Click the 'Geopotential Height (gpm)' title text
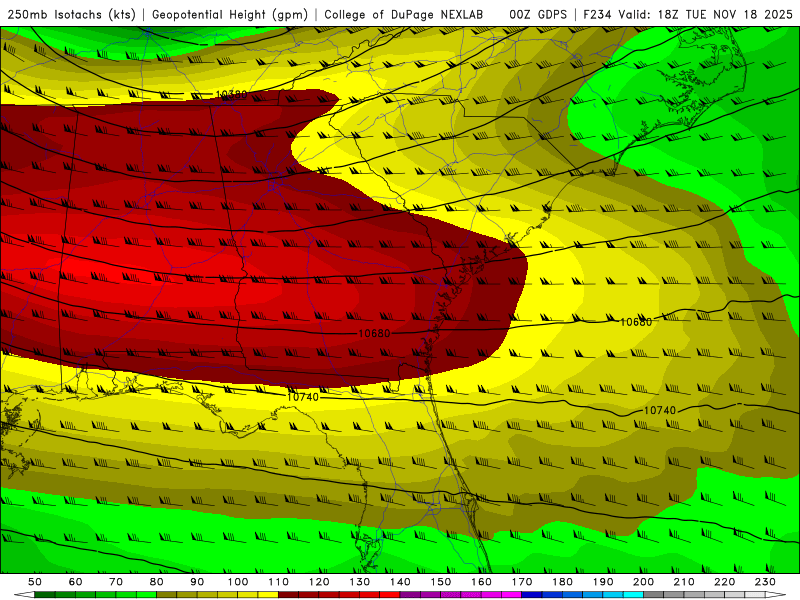Viewport: 800px width, 600px height. click(230, 14)
